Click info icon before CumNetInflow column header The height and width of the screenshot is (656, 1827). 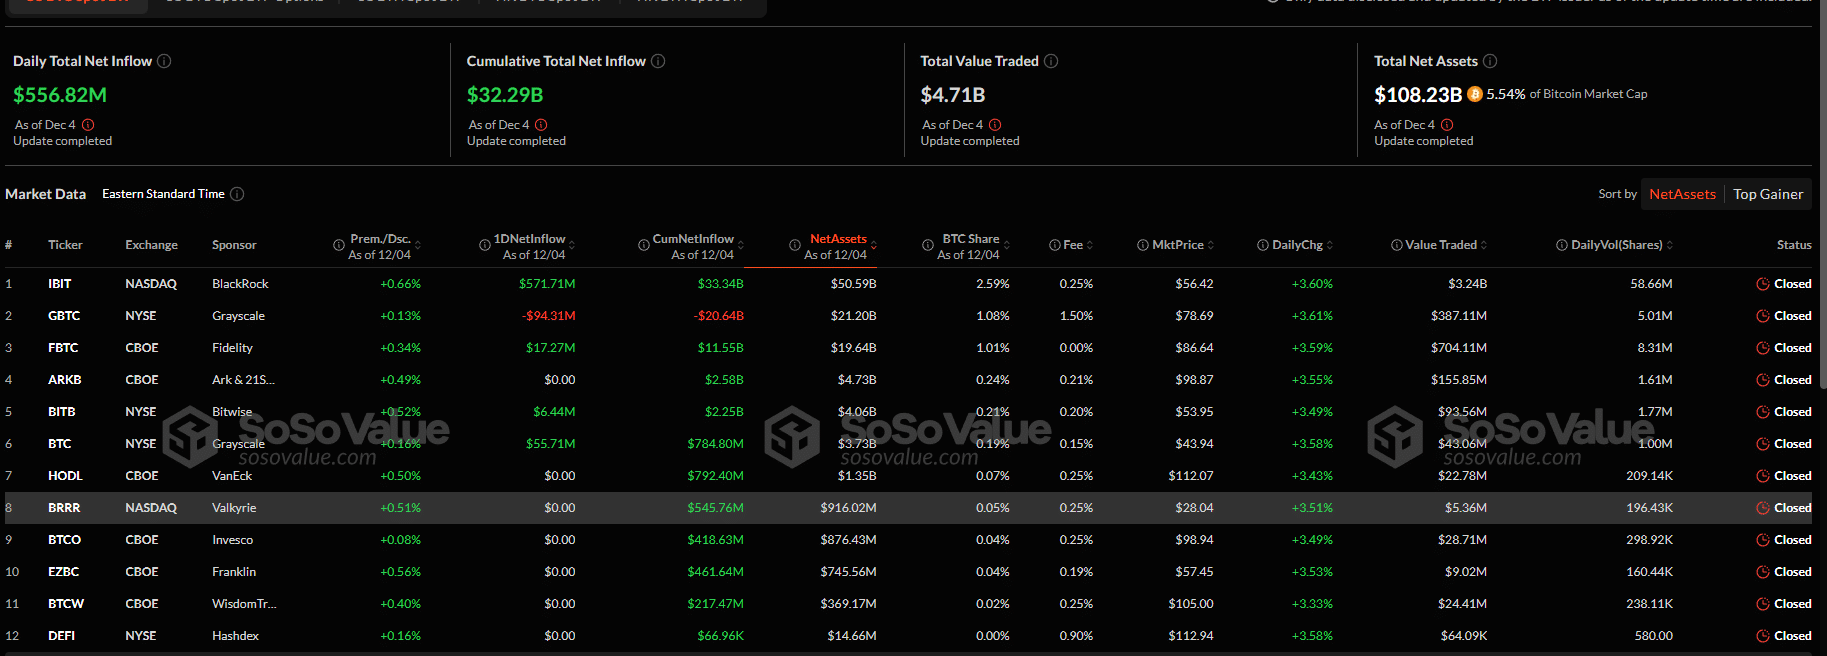click(644, 245)
